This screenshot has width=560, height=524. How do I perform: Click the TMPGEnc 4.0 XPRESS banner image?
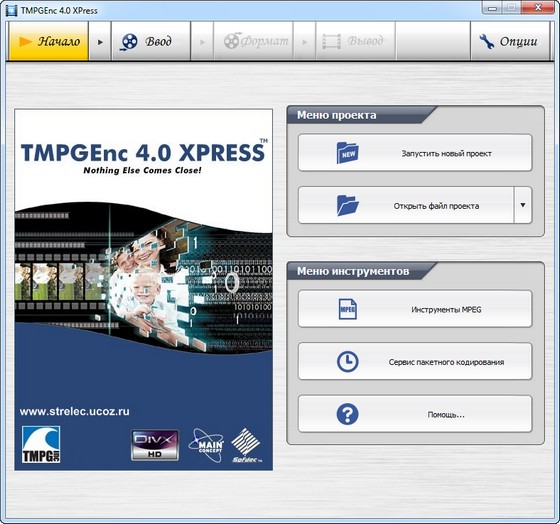point(144,290)
